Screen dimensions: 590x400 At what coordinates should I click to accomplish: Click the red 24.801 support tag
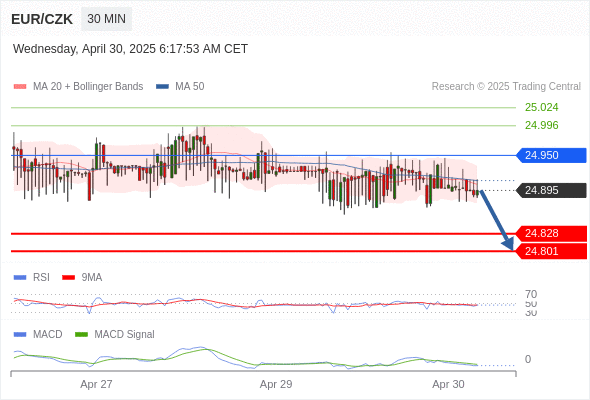pyautogui.click(x=551, y=251)
